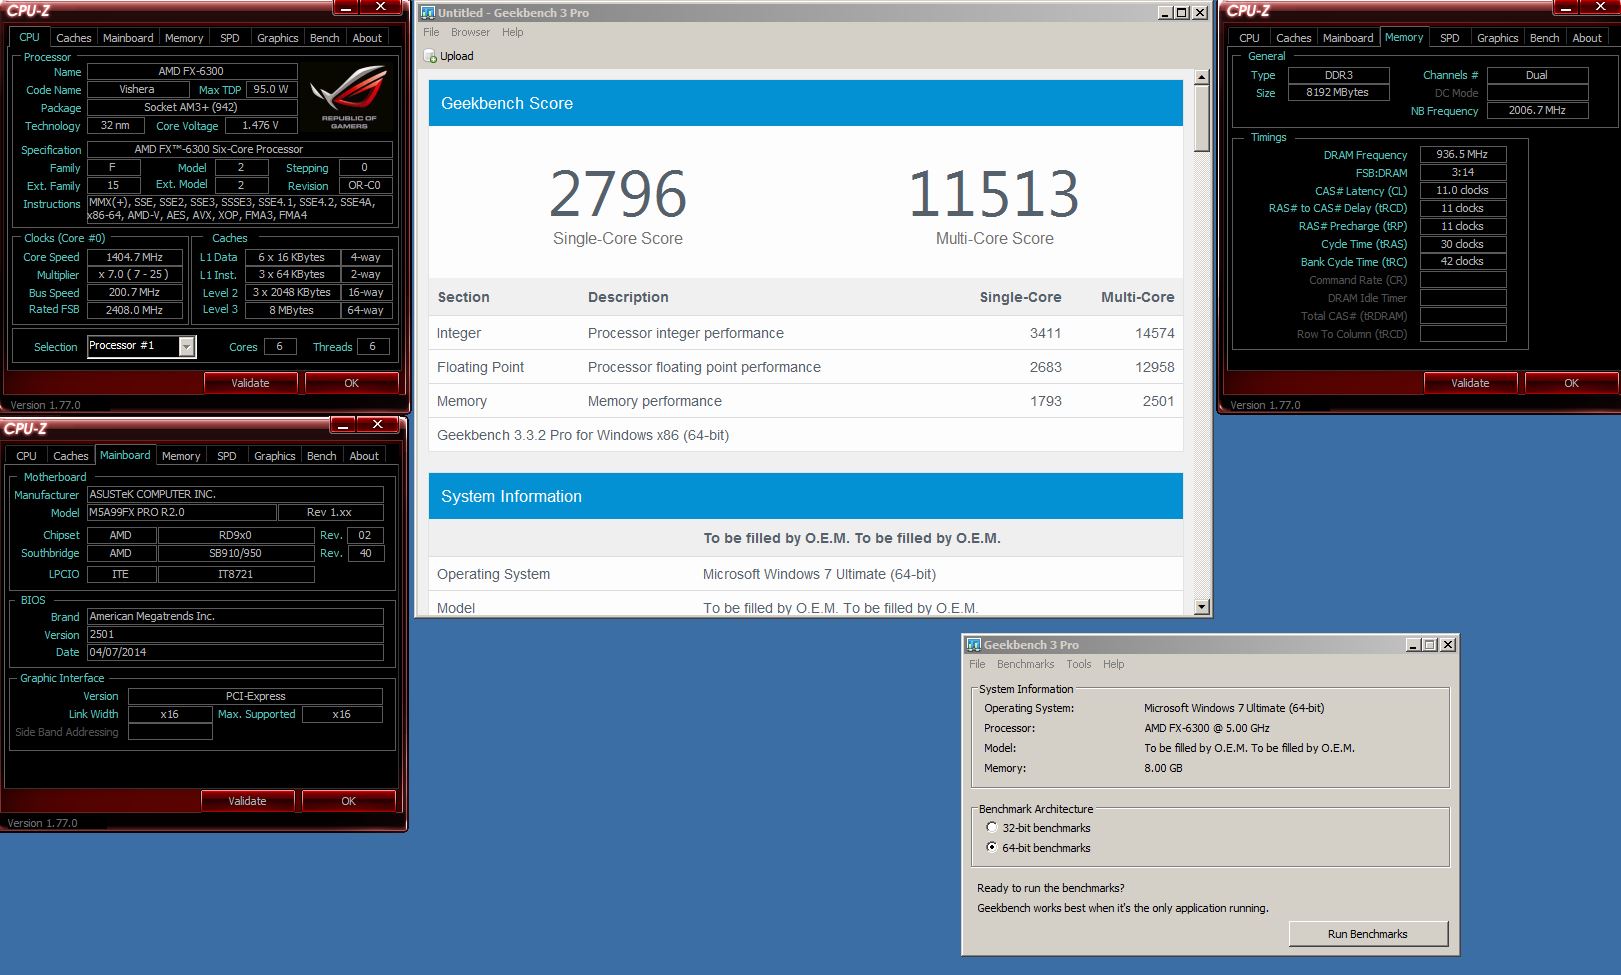Switch to SPD tab in bottom-left CPU-Z window
The height and width of the screenshot is (975, 1621).
pyautogui.click(x=227, y=456)
